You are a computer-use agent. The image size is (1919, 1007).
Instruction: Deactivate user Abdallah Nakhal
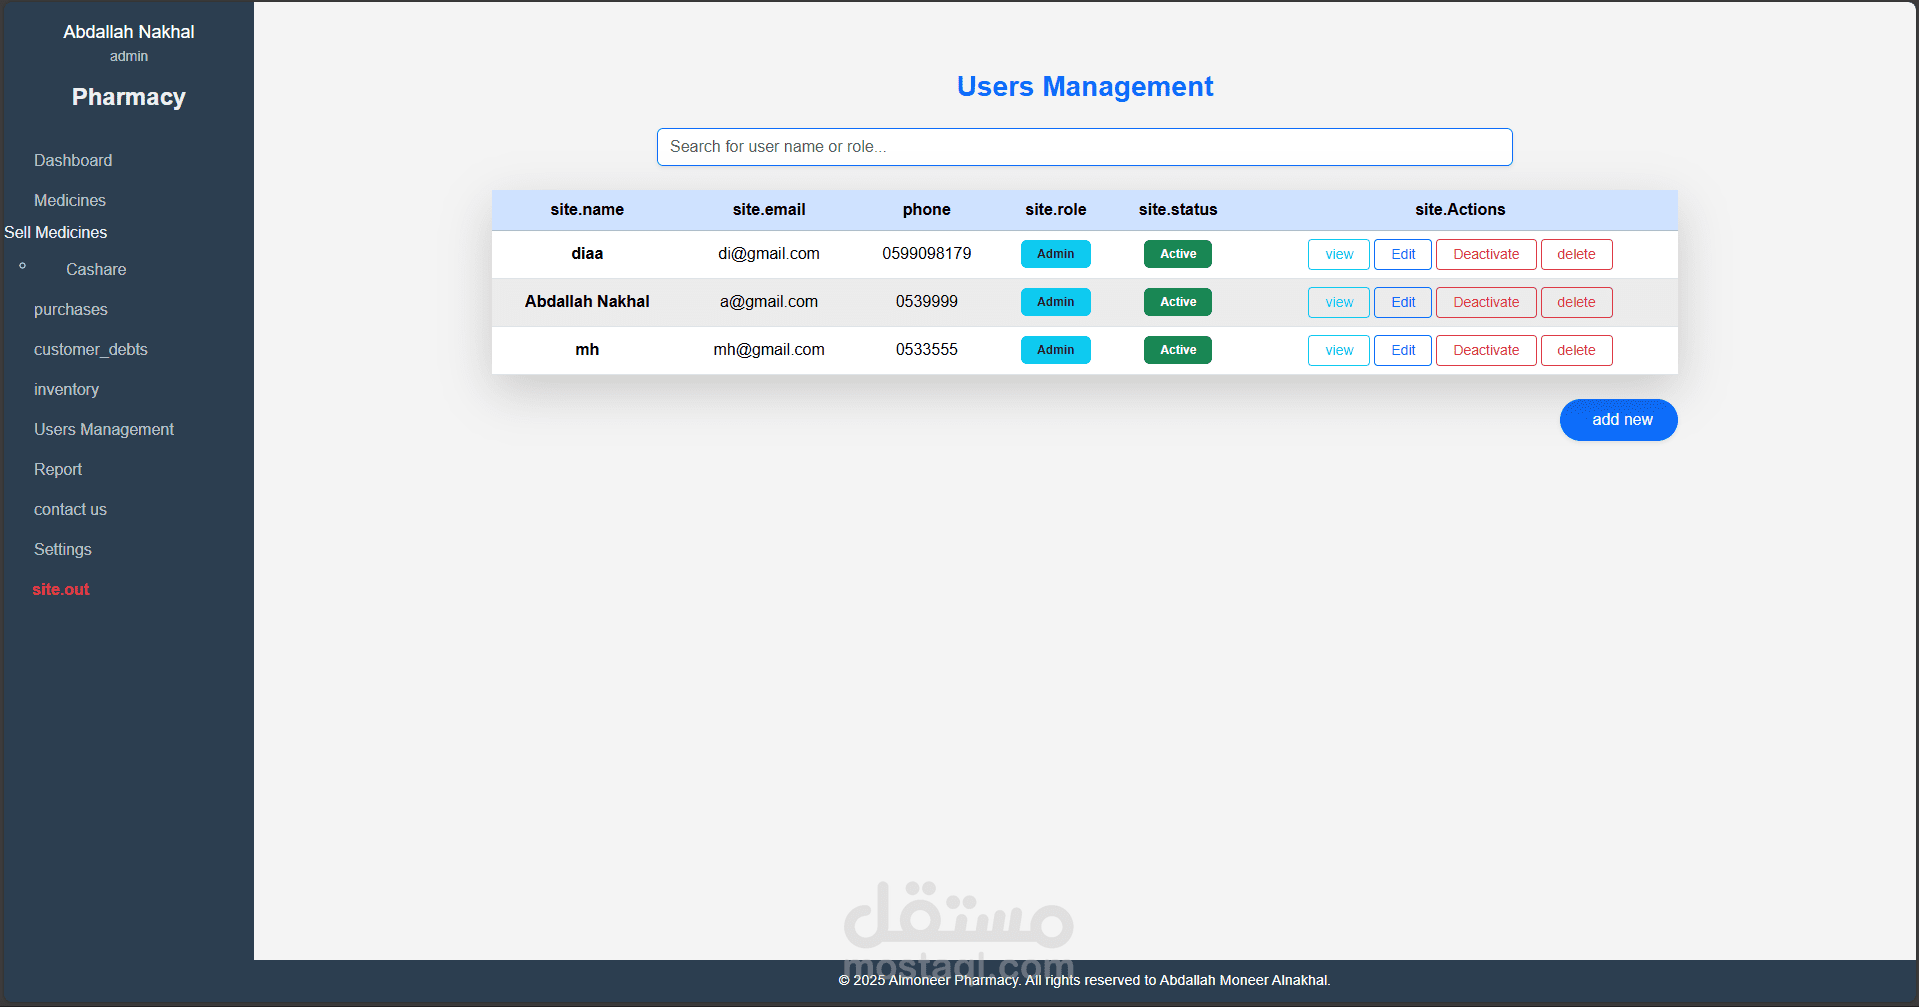(1486, 302)
